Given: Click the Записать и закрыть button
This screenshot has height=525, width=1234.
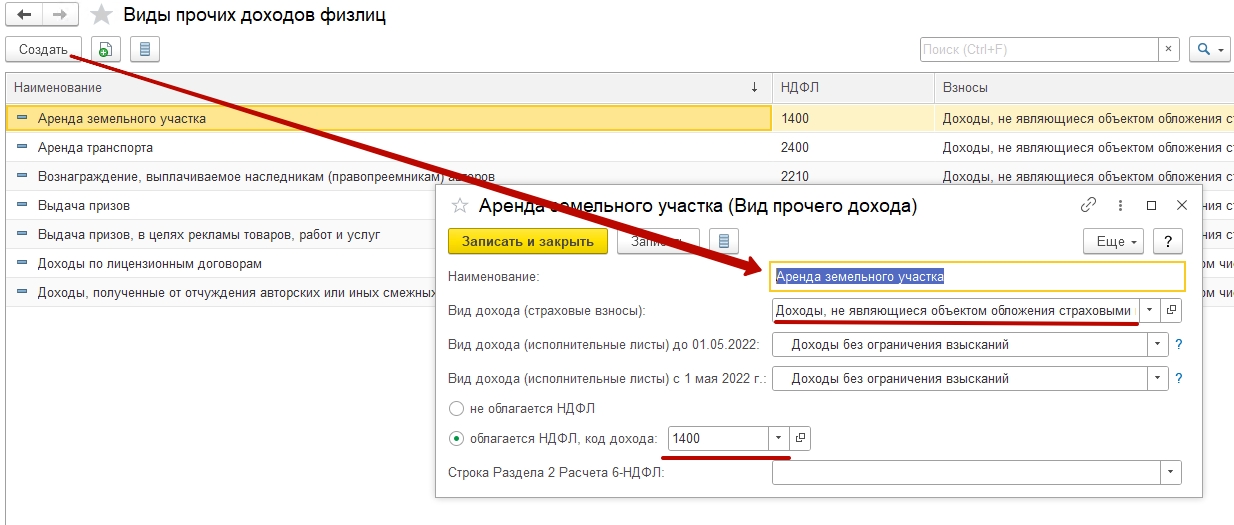Looking at the screenshot, I should point(527,241).
